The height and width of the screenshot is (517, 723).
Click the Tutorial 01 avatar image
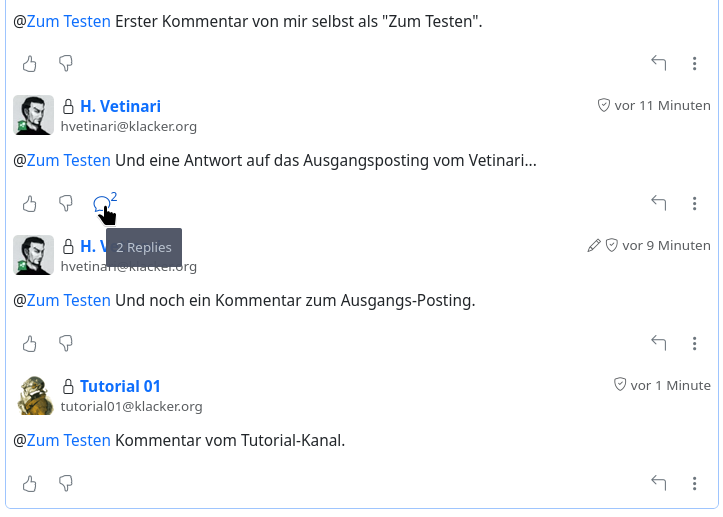pyautogui.click(x=33, y=395)
